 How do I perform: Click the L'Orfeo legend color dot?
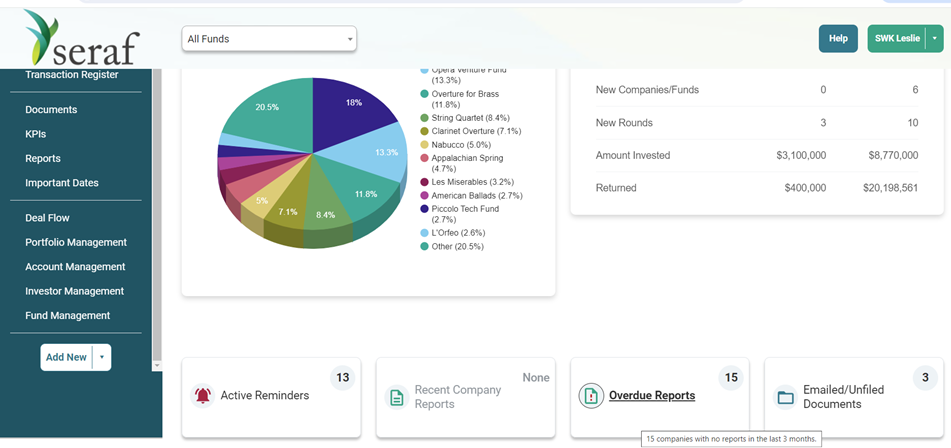425,233
